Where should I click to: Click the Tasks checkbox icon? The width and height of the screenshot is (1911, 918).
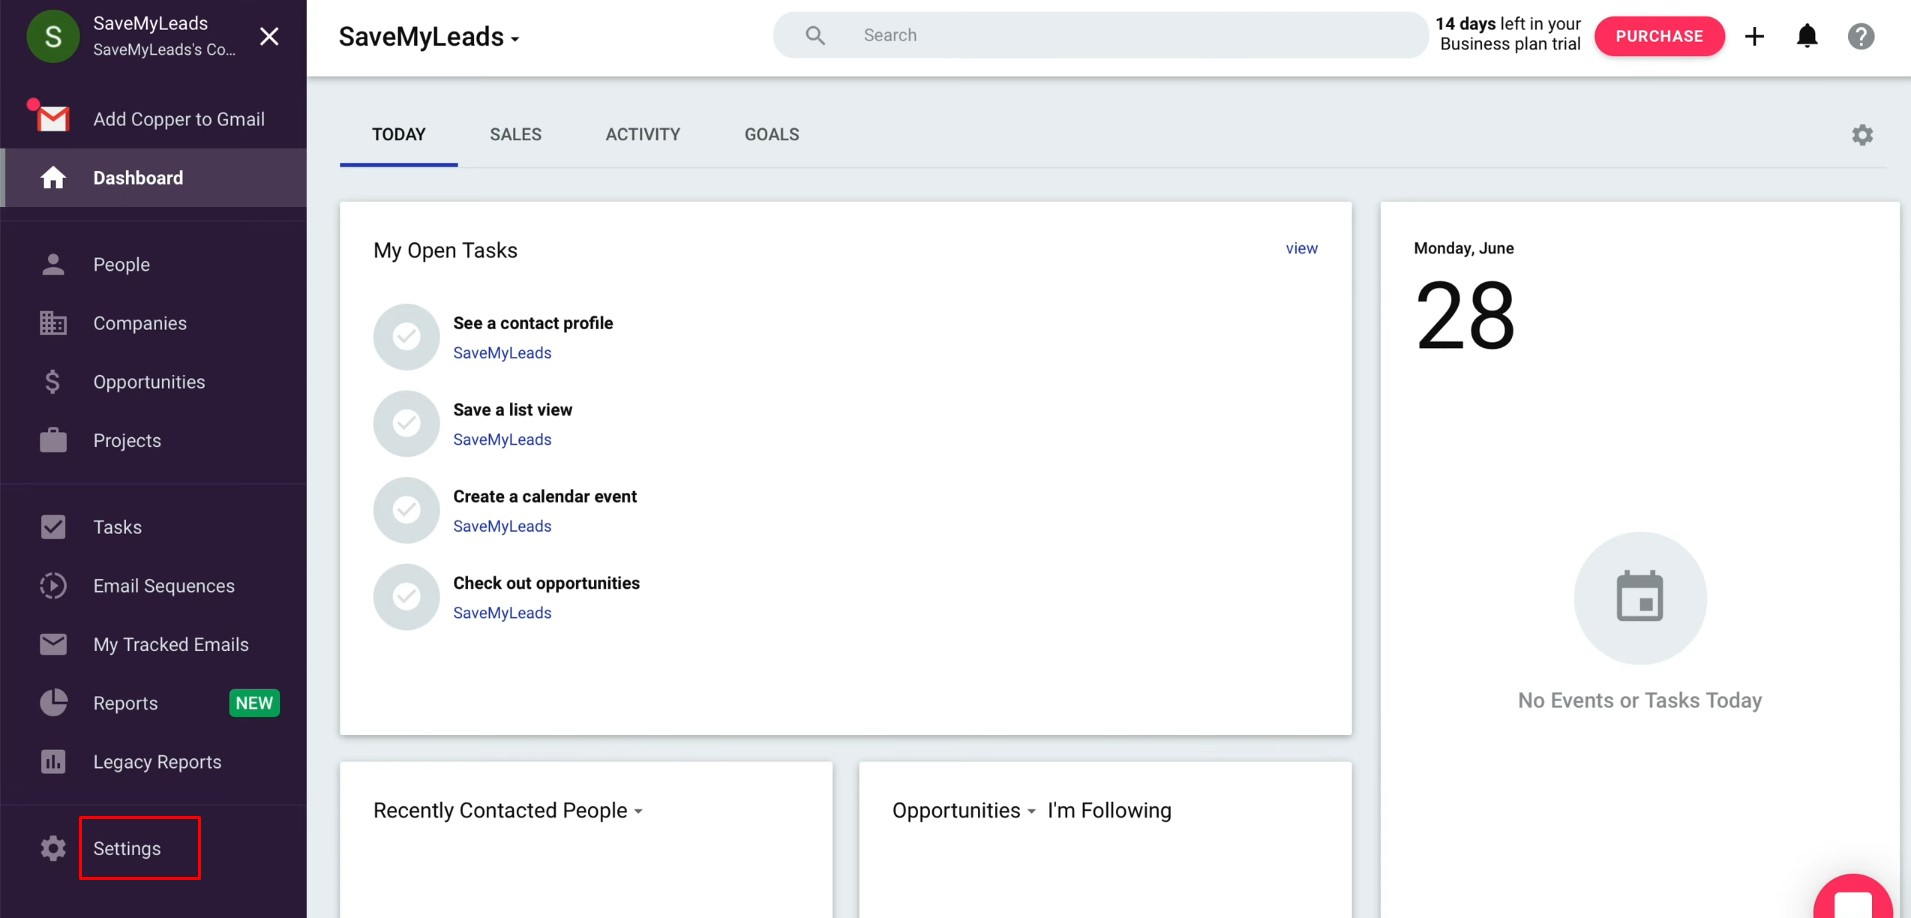coord(53,527)
